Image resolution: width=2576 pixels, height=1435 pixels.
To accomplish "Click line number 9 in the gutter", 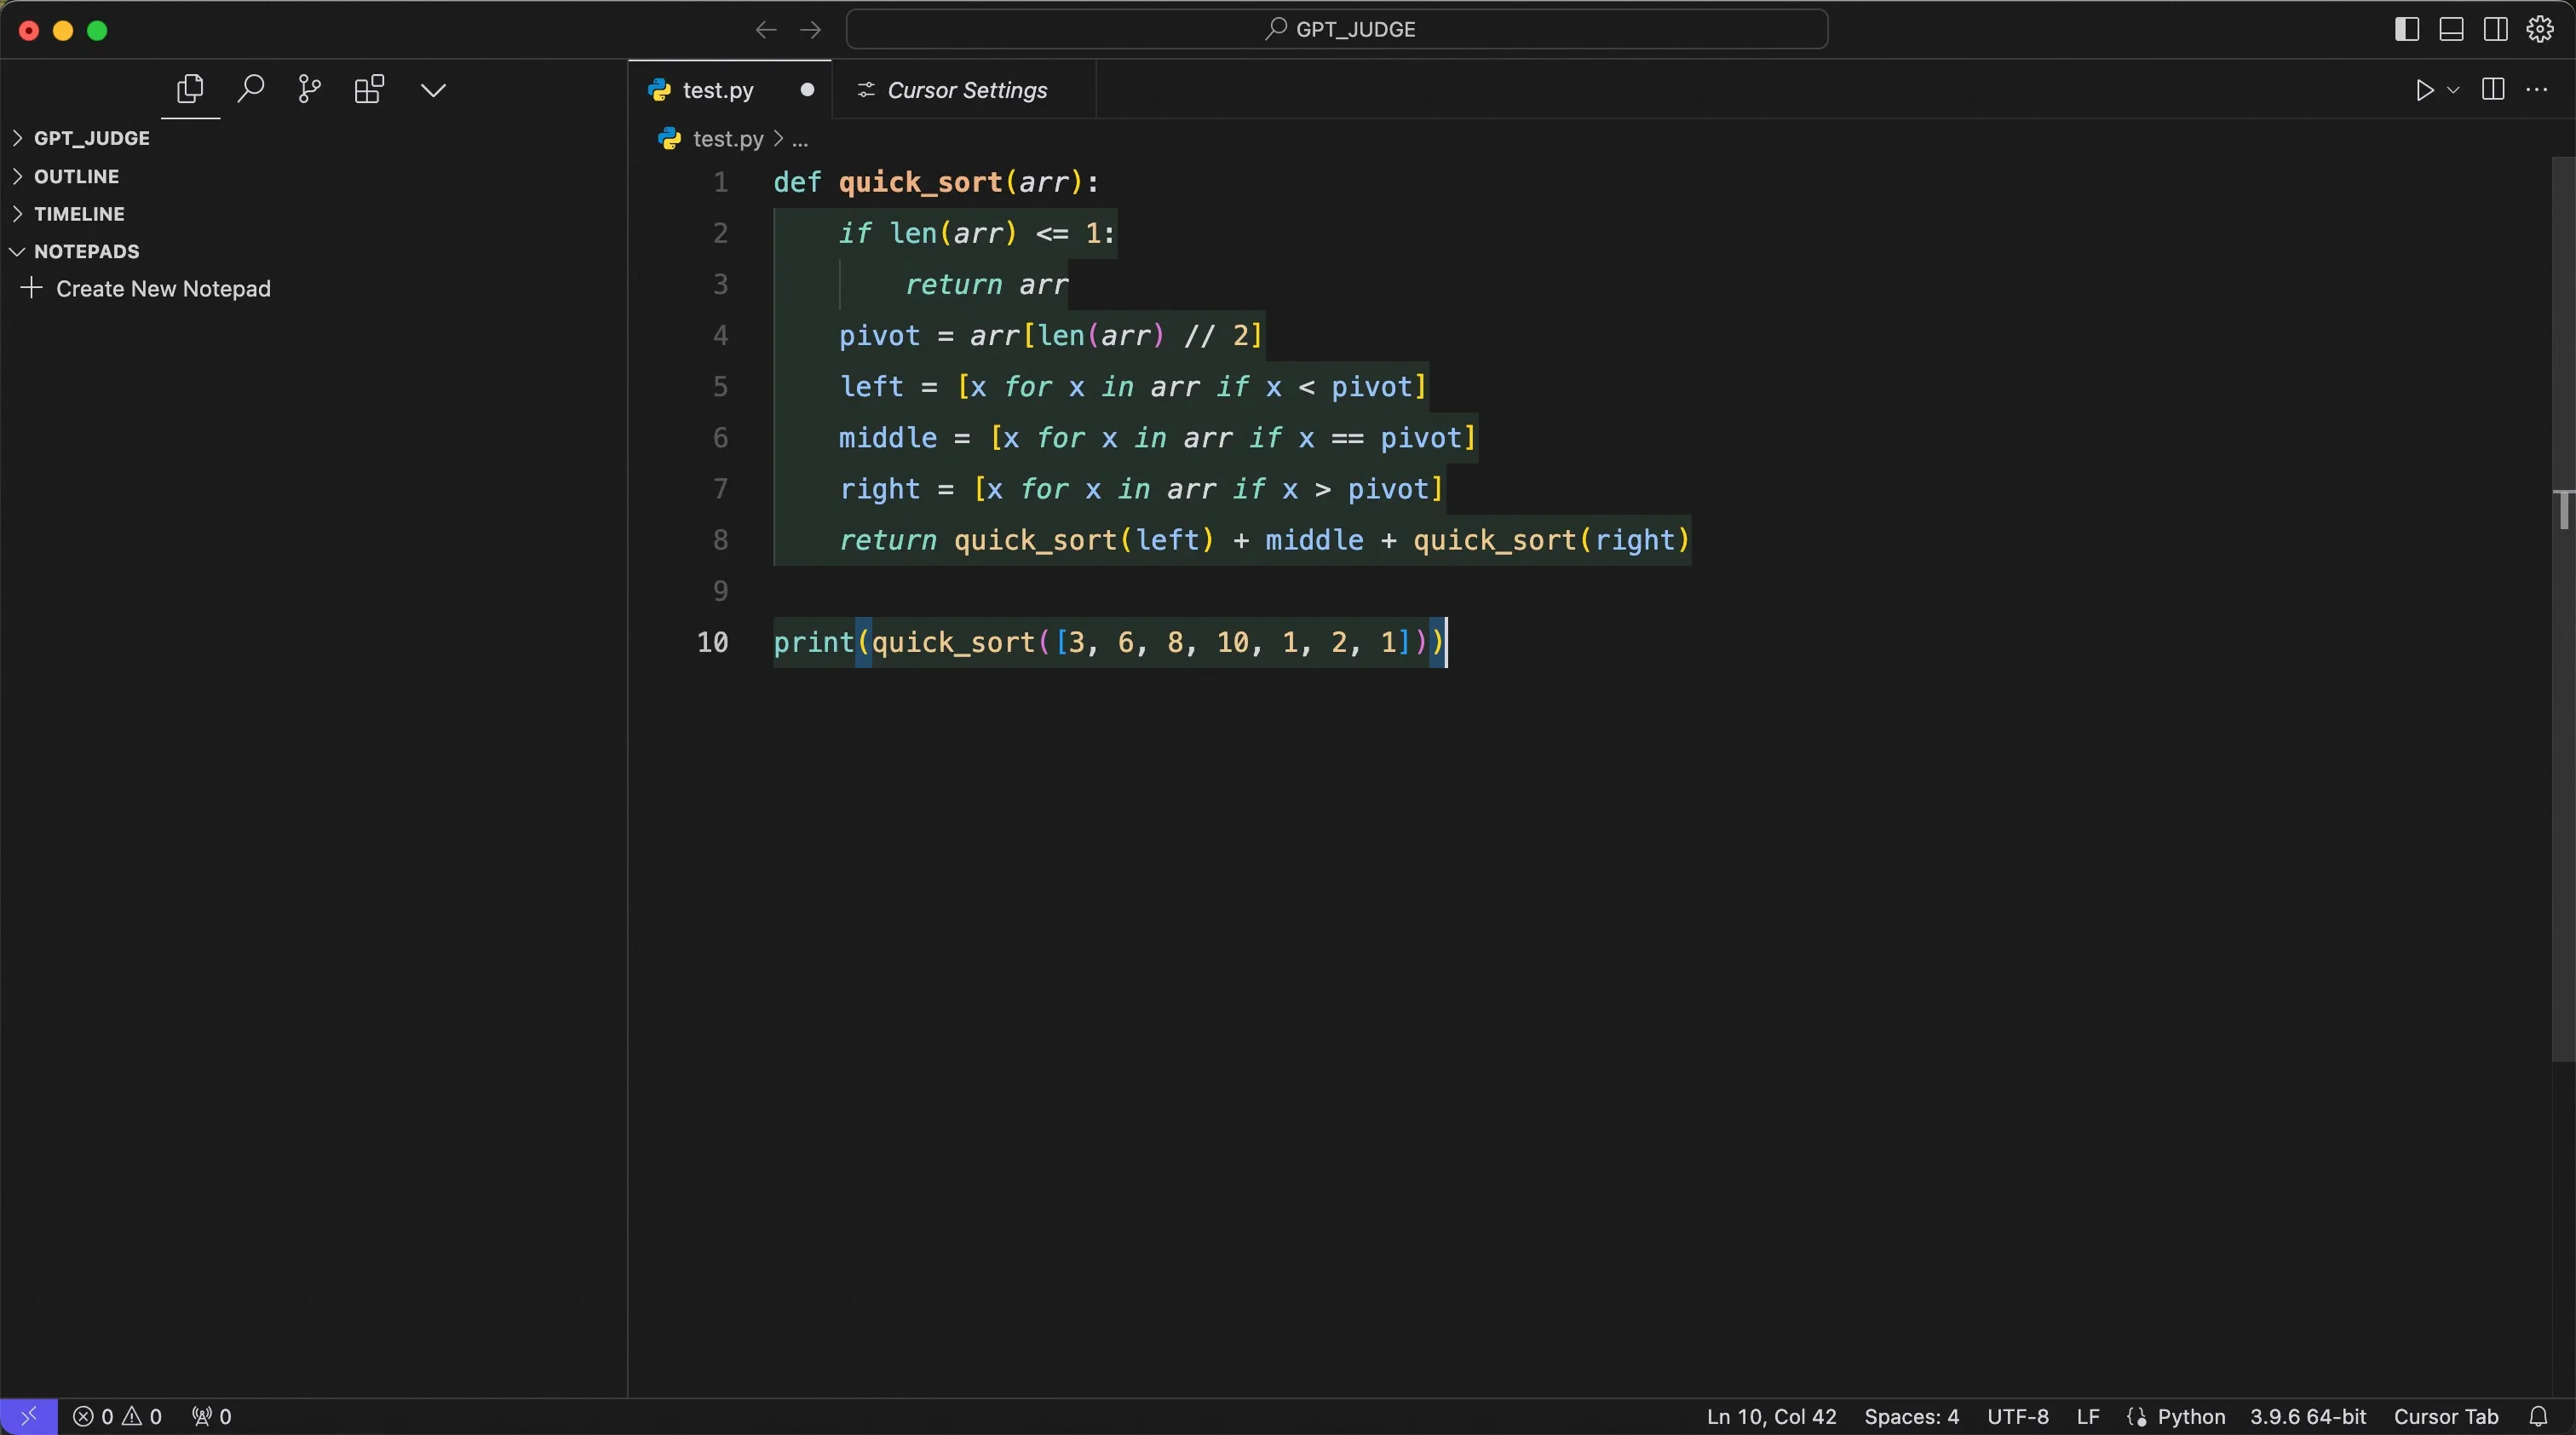I will (x=720, y=591).
